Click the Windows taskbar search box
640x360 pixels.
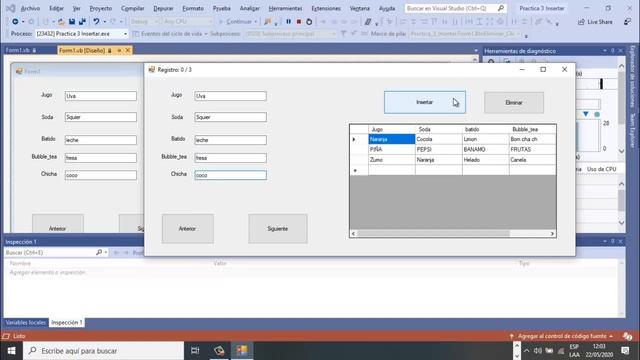coord(103,351)
